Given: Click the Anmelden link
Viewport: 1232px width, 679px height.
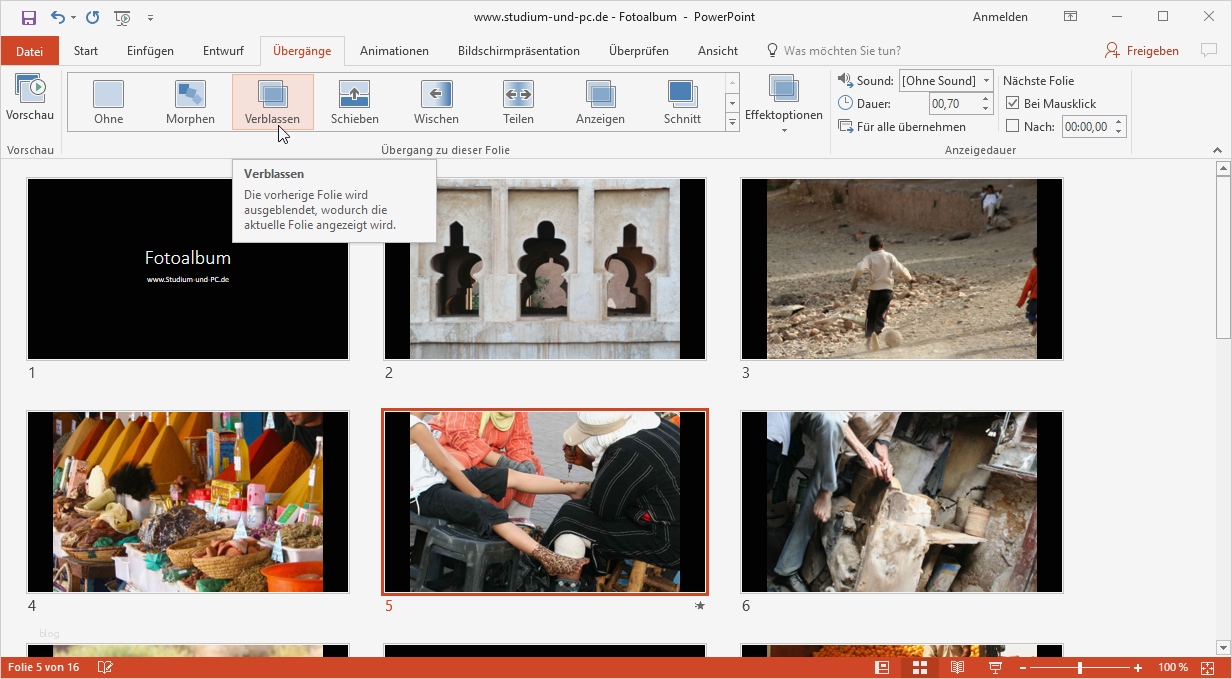Looking at the screenshot, I should 999,16.
